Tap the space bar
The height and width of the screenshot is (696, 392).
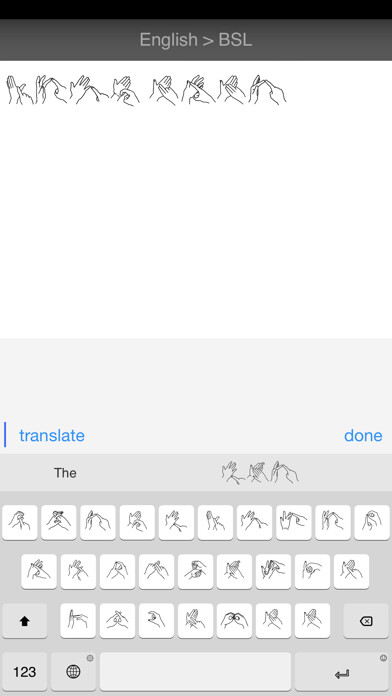195,671
